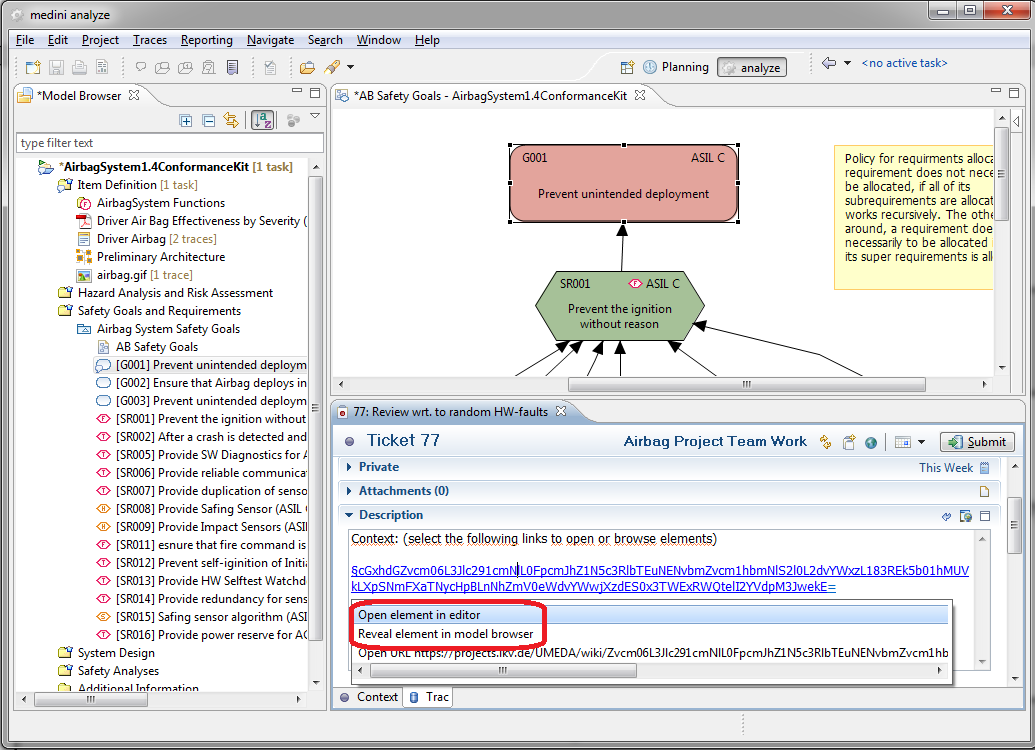This screenshot has height=750, width=1035.
Task: Toggle alphabetical sorting in Model Browser
Action: pos(263,120)
